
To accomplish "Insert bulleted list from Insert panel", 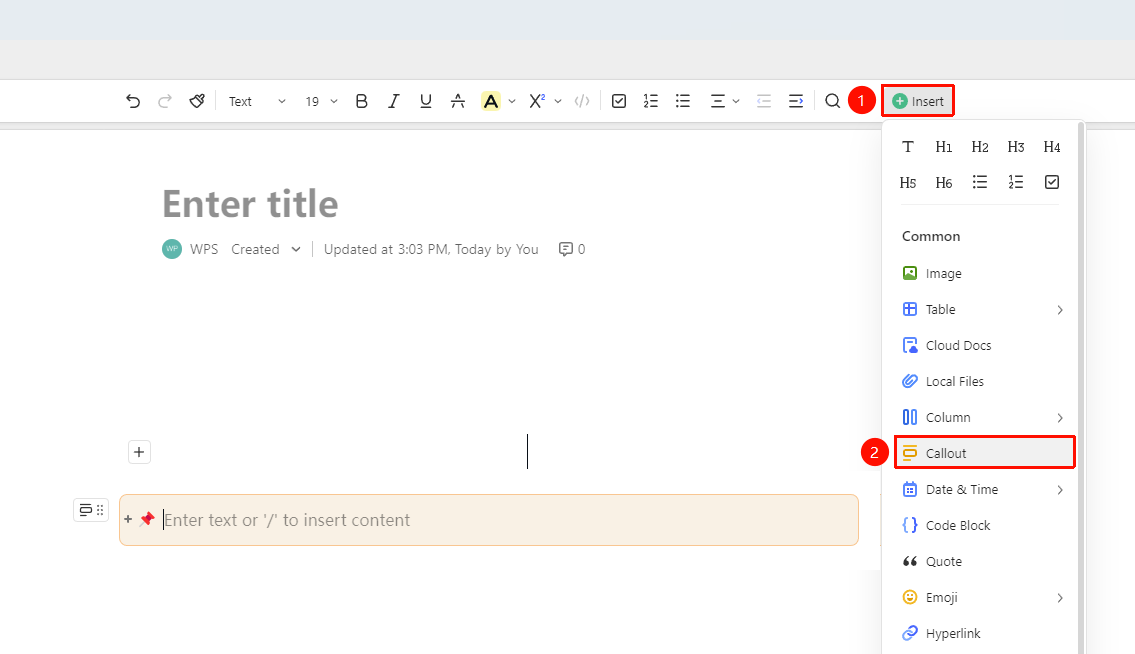I will click(x=980, y=183).
